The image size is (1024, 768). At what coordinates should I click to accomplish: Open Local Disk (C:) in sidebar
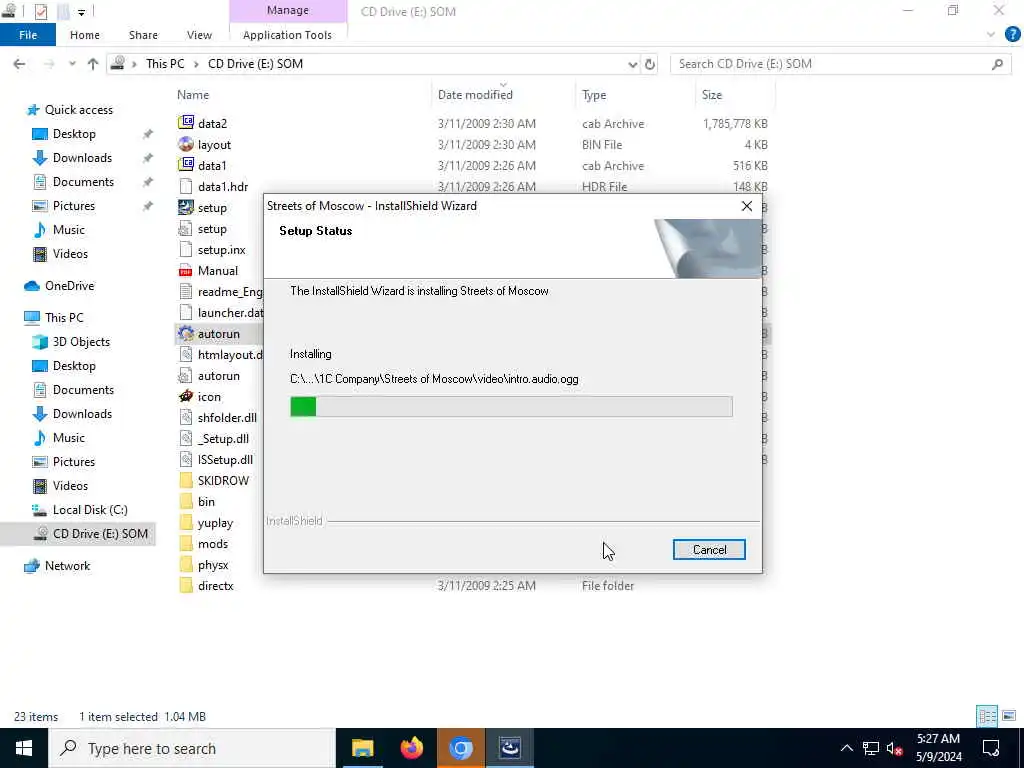(x=90, y=510)
